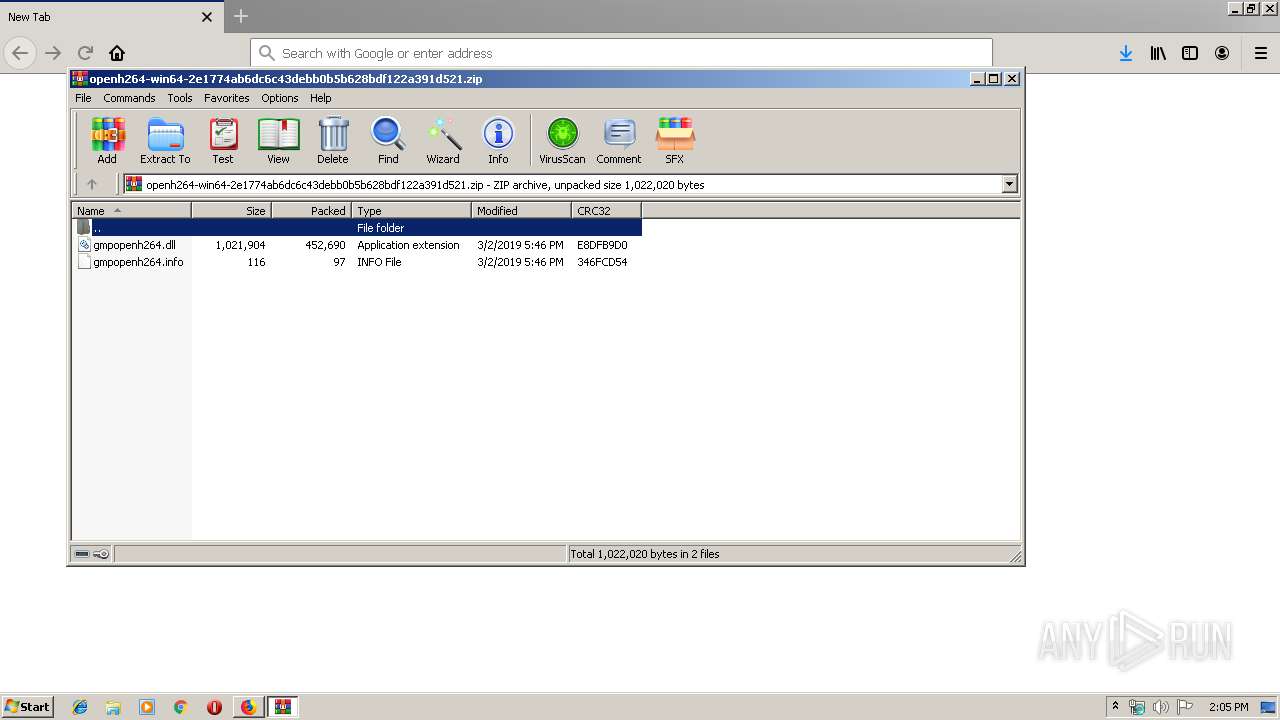The height and width of the screenshot is (720, 1280).
Task: Sort by Name column header
Action: click(x=132, y=210)
